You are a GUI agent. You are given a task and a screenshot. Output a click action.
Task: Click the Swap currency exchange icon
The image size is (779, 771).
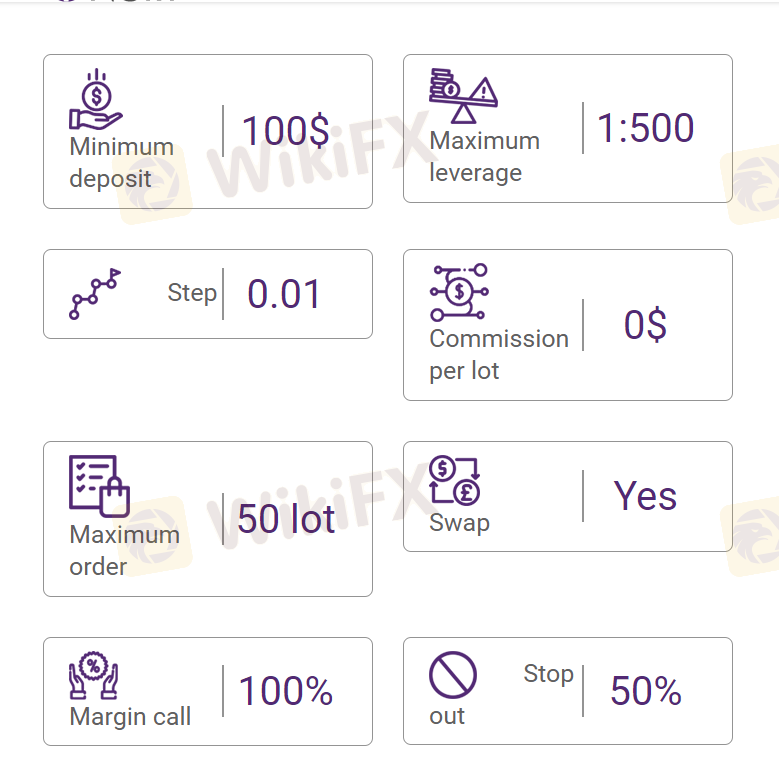[x=455, y=481]
